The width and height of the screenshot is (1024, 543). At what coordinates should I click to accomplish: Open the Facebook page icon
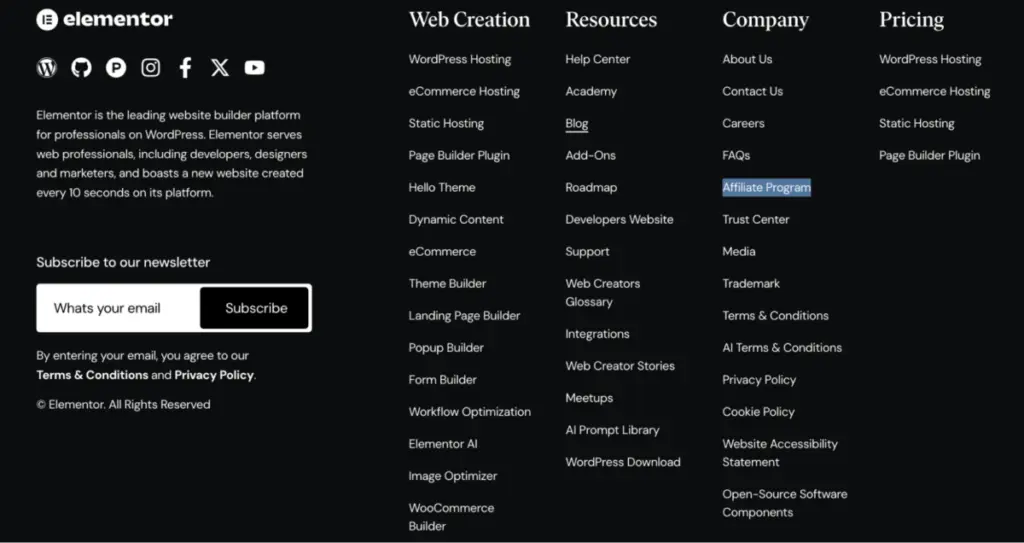(x=185, y=68)
